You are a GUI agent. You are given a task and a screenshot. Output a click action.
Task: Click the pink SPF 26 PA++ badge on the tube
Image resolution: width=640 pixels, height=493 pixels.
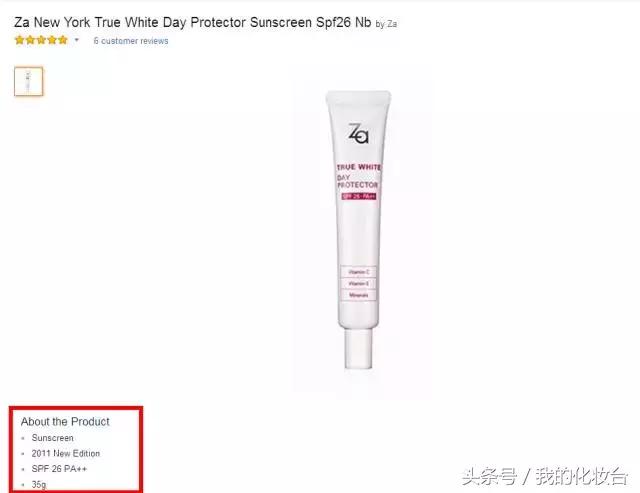[359, 196]
